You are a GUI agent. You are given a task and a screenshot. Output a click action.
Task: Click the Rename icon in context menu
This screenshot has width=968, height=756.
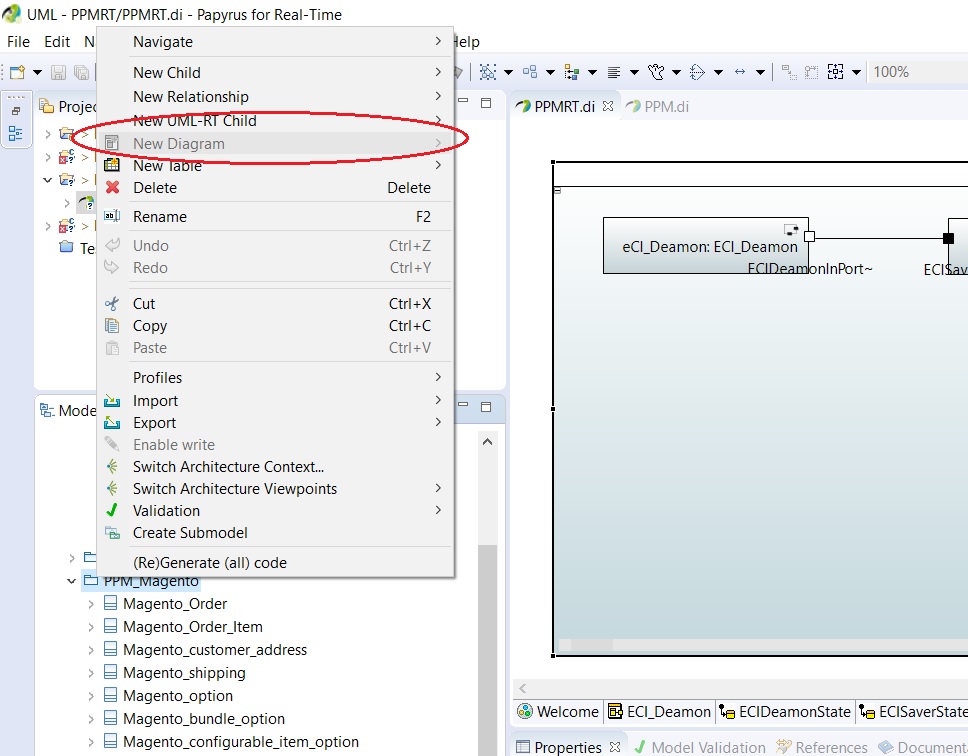(112, 215)
